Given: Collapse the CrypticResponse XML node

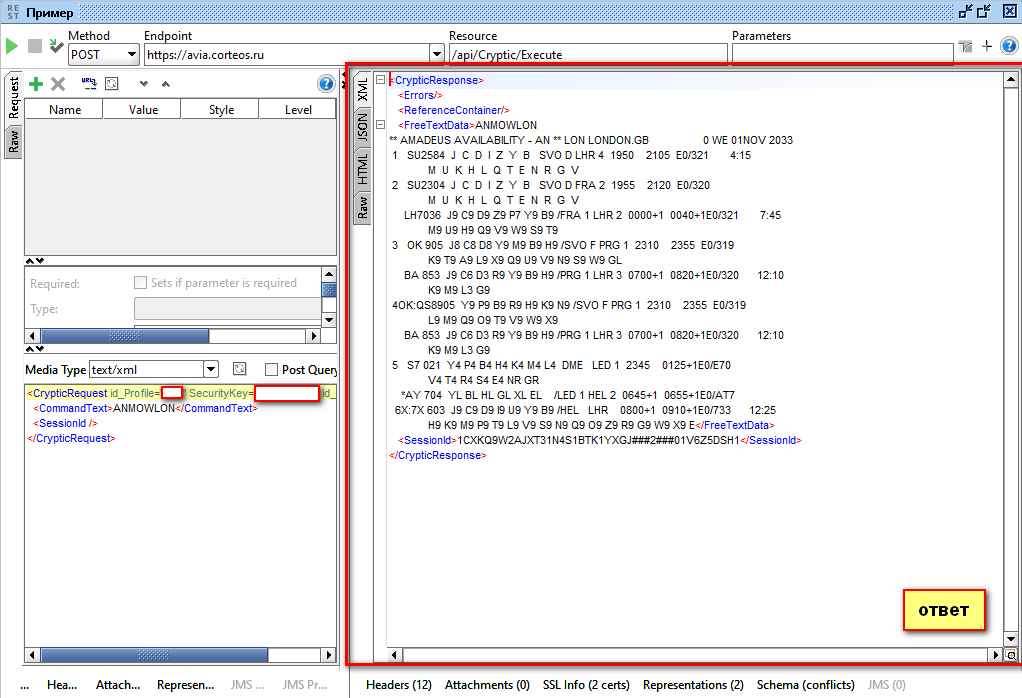Looking at the screenshot, I should [380, 80].
